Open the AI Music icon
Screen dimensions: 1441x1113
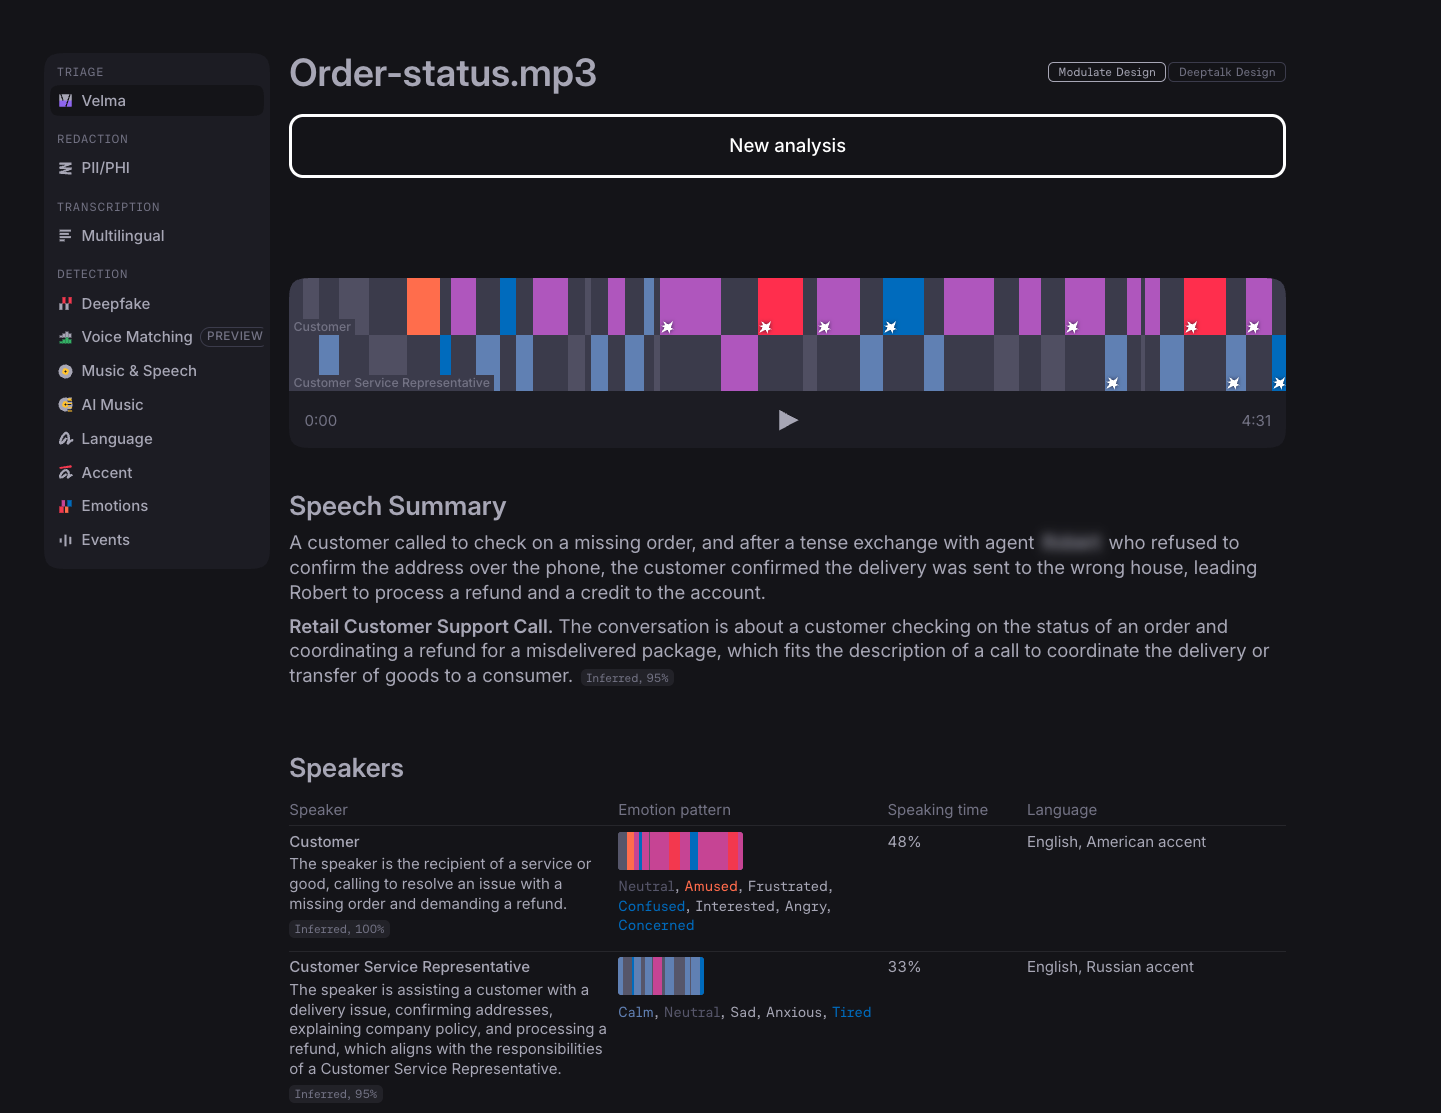[x=66, y=405]
